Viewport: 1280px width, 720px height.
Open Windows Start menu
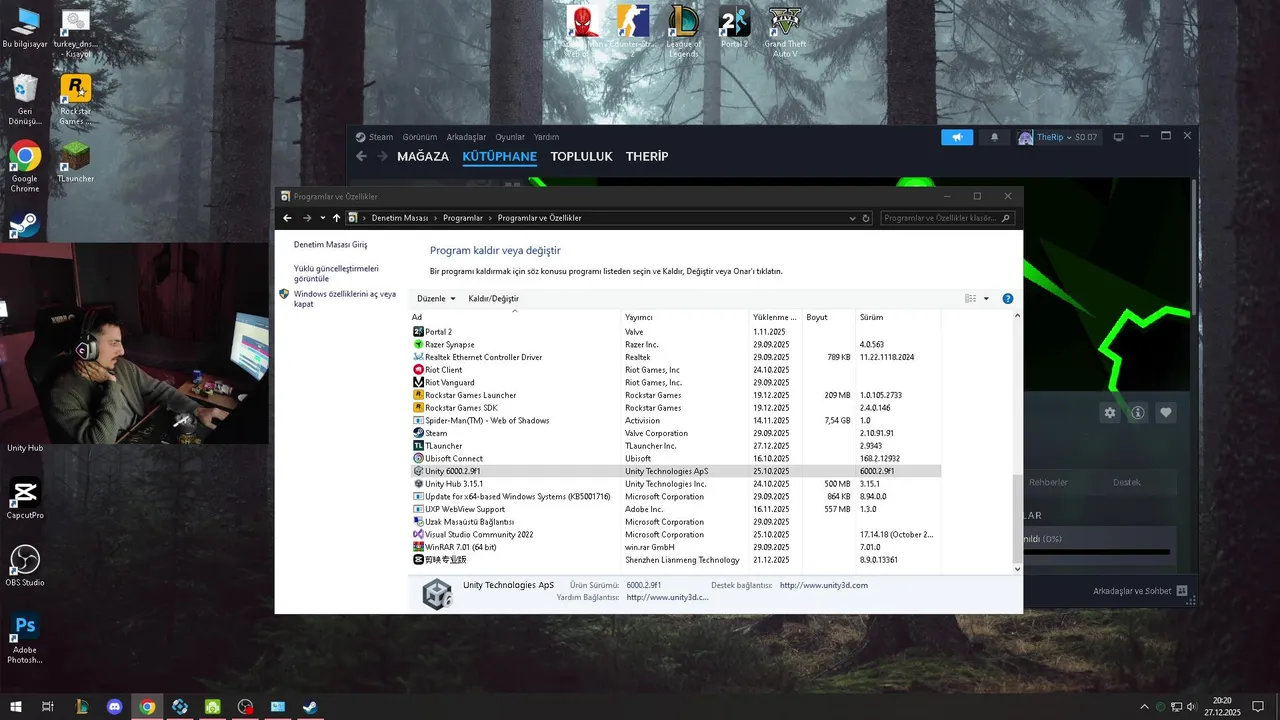(x=16, y=707)
